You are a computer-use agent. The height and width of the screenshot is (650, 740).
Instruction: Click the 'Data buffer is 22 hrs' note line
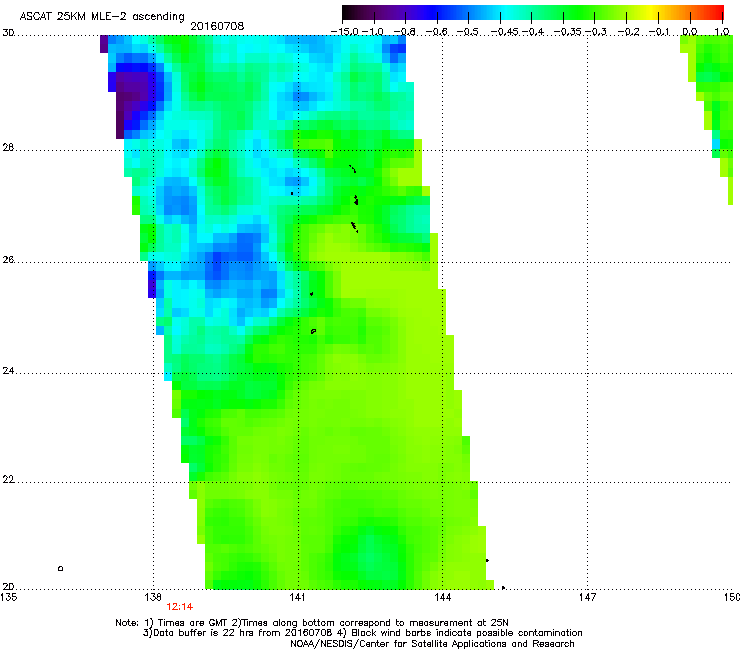coord(362,633)
